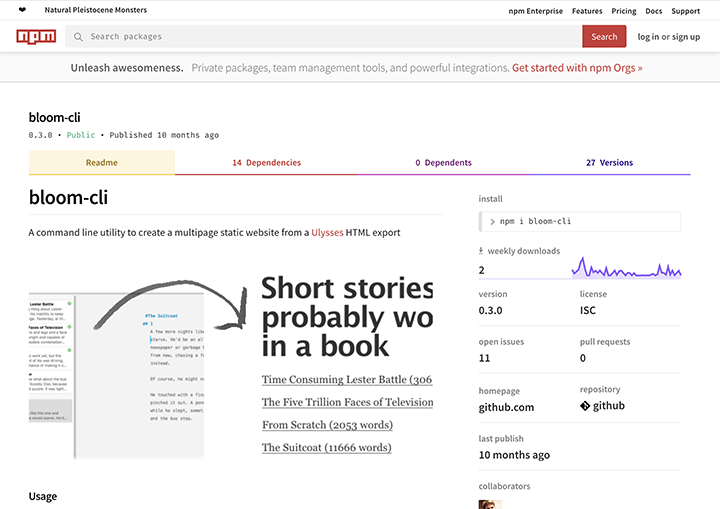Viewport: 720px width, 509px height.
Task: Open the Ulysses link in description
Action: tap(327, 232)
